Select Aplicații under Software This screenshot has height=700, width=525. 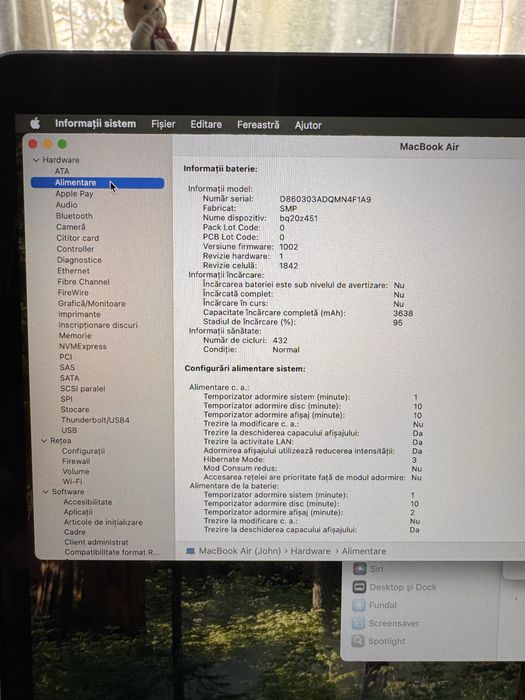coord(78,512)
